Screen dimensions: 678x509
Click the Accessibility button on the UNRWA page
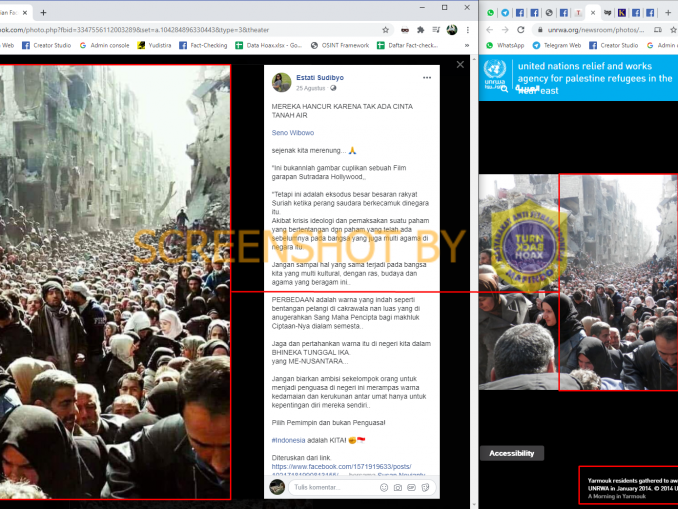512,453
